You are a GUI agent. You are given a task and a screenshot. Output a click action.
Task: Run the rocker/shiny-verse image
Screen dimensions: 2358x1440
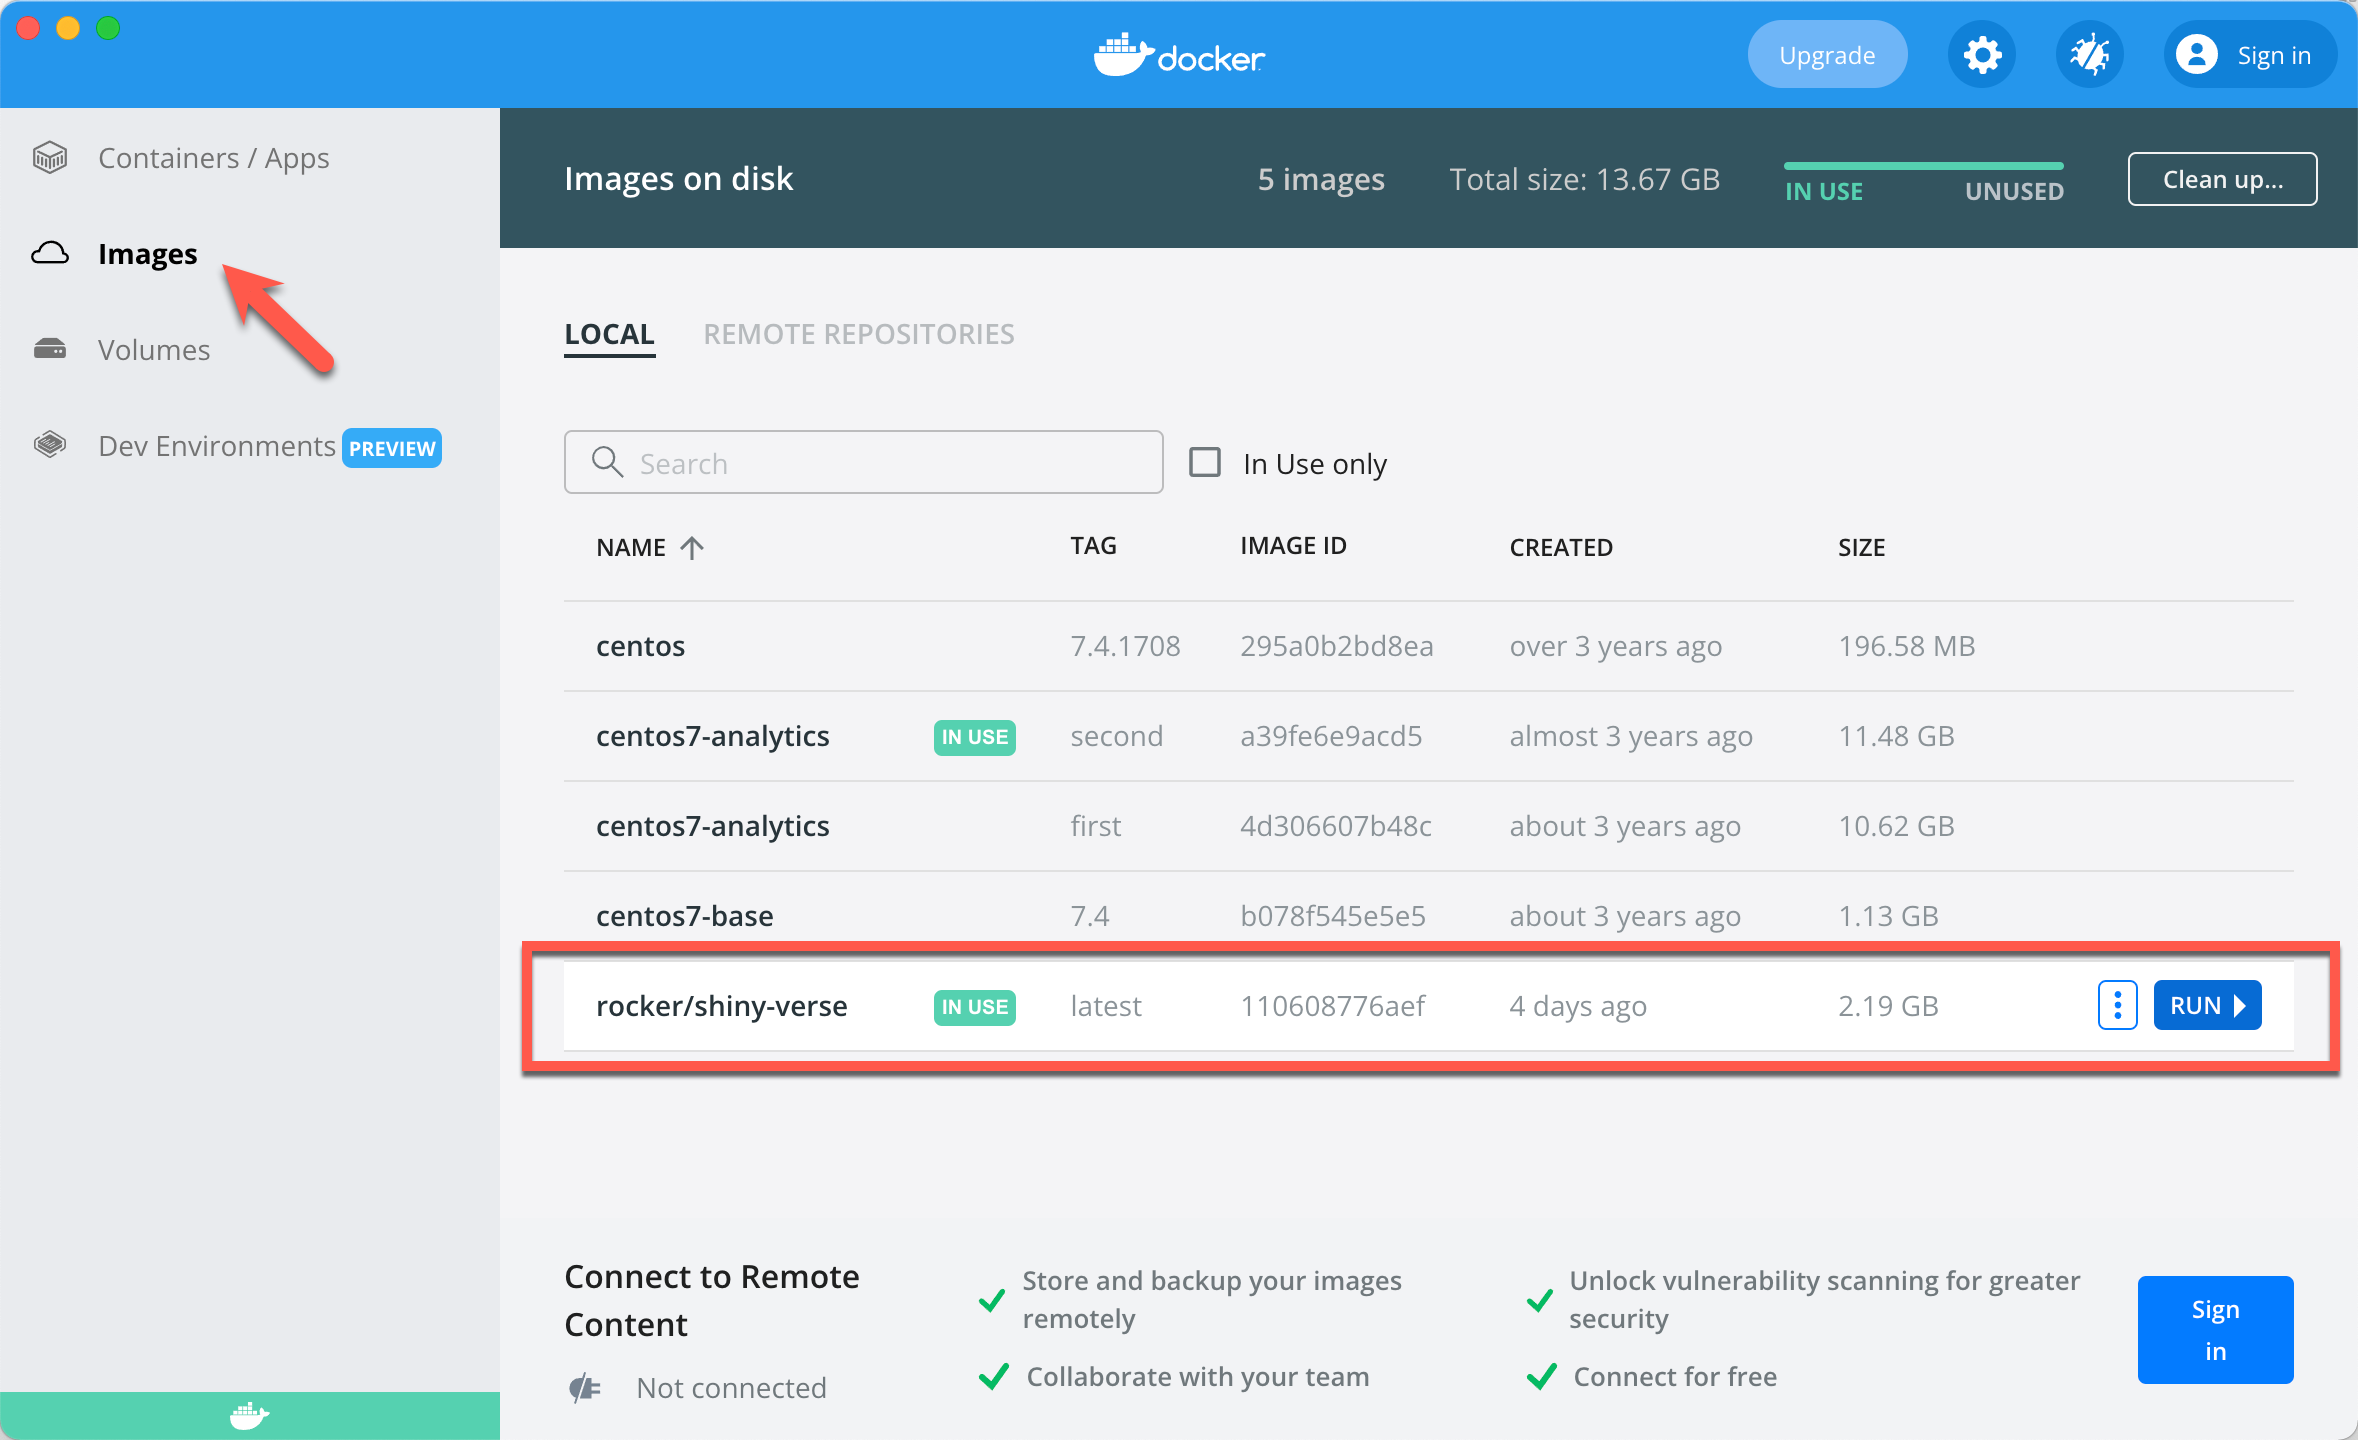2207,1005
